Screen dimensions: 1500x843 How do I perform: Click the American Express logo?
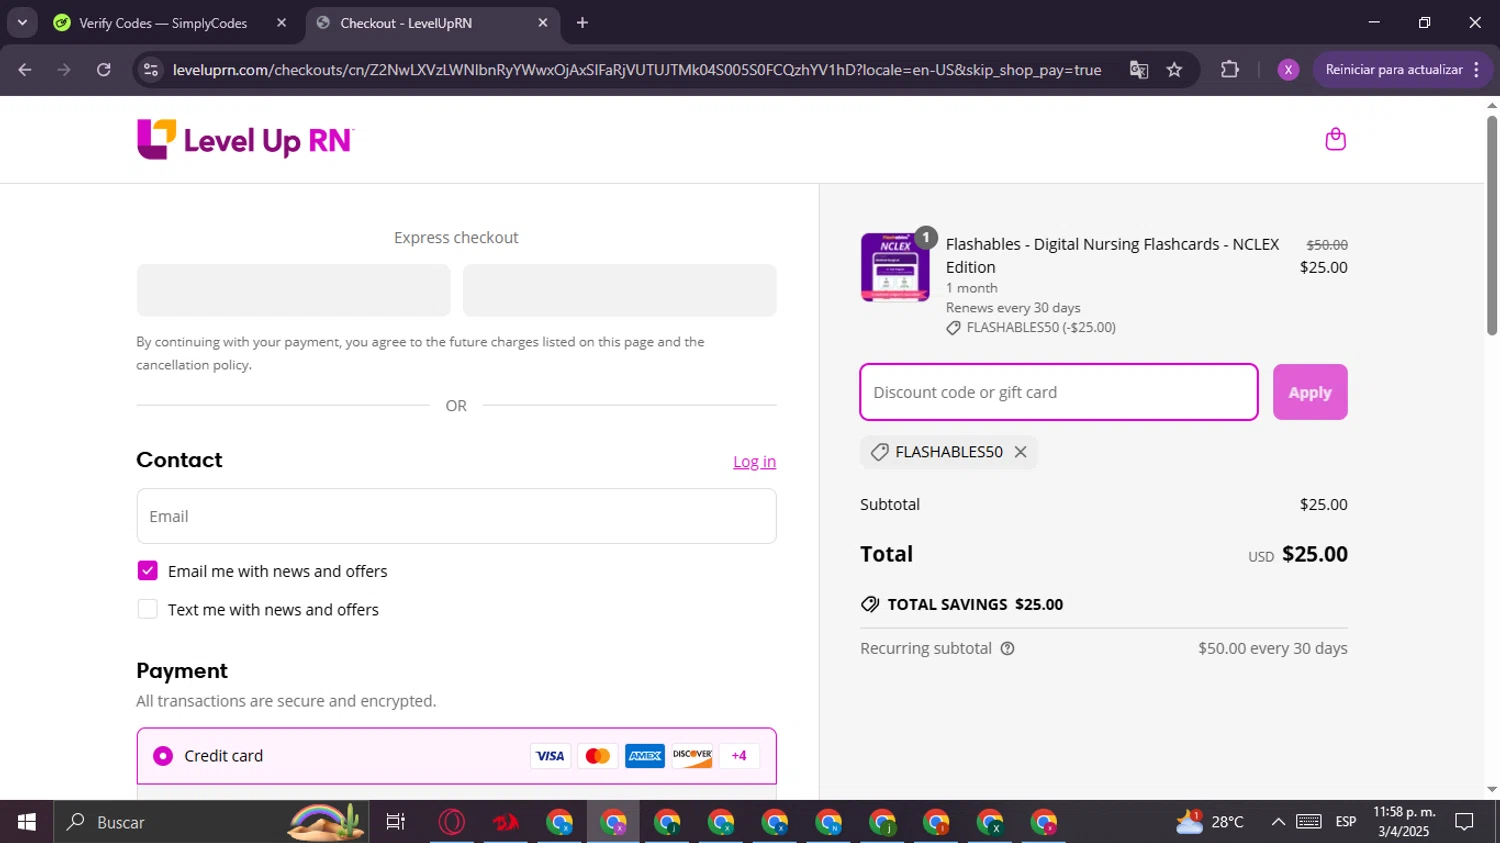[645, 756]
